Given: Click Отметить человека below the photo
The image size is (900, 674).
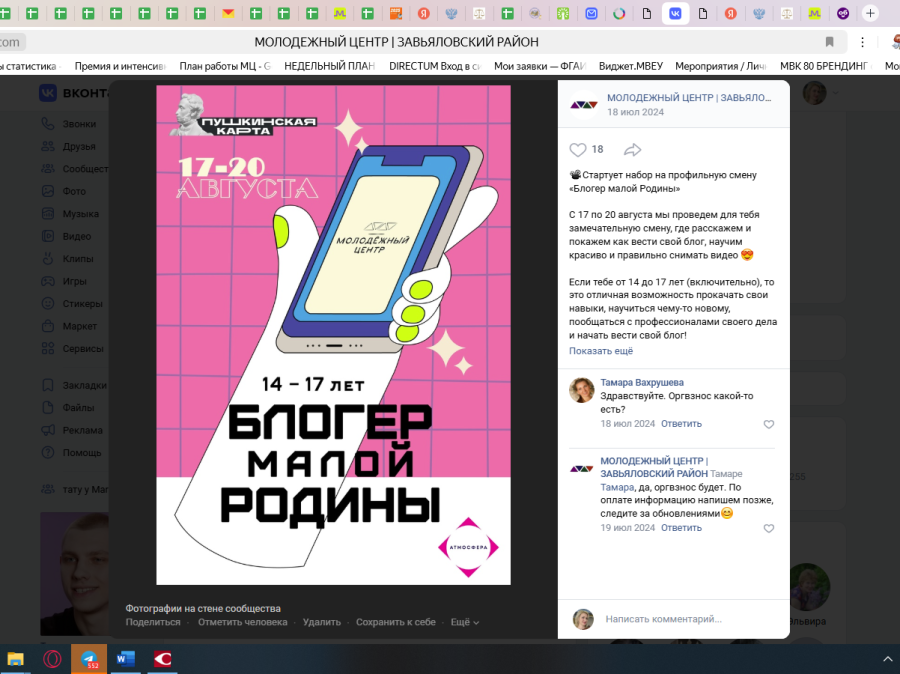Looking at the screenshot, I should 243,622.
